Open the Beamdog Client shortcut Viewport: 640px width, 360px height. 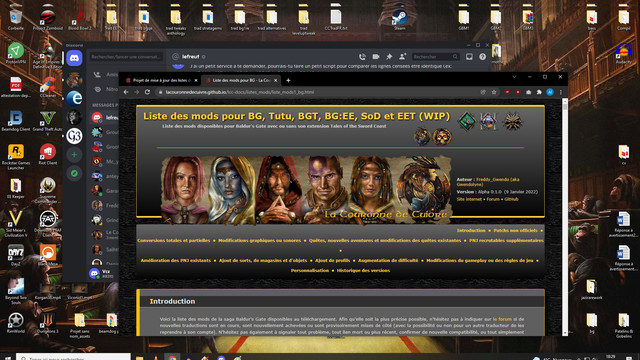(x=16, y=121)
